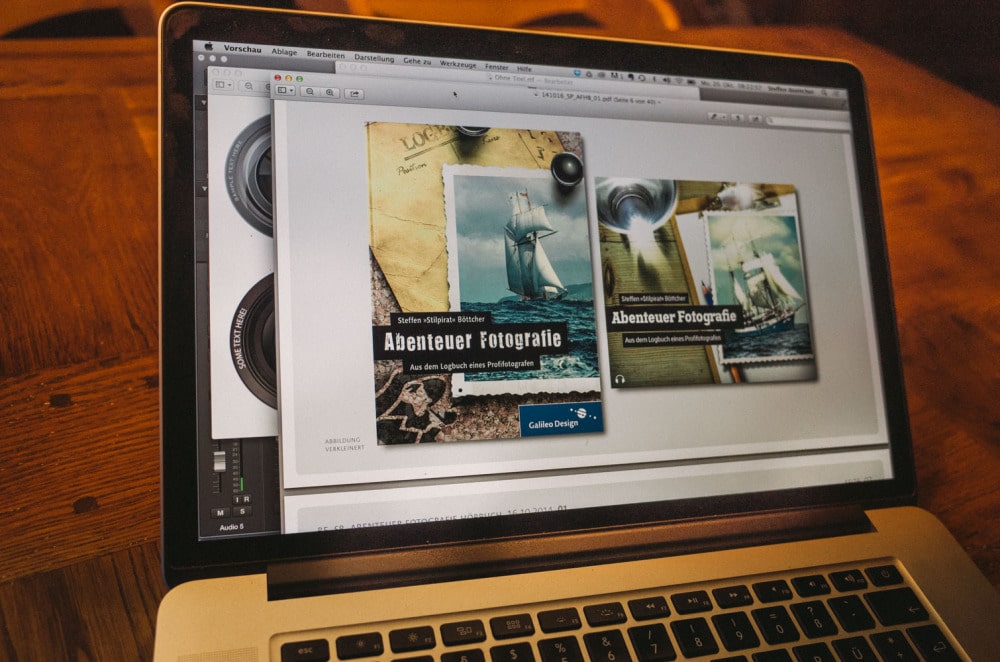Open the document title dropdown 141016_SP_AFHB_01.pdf

click(x=597, y=99)
